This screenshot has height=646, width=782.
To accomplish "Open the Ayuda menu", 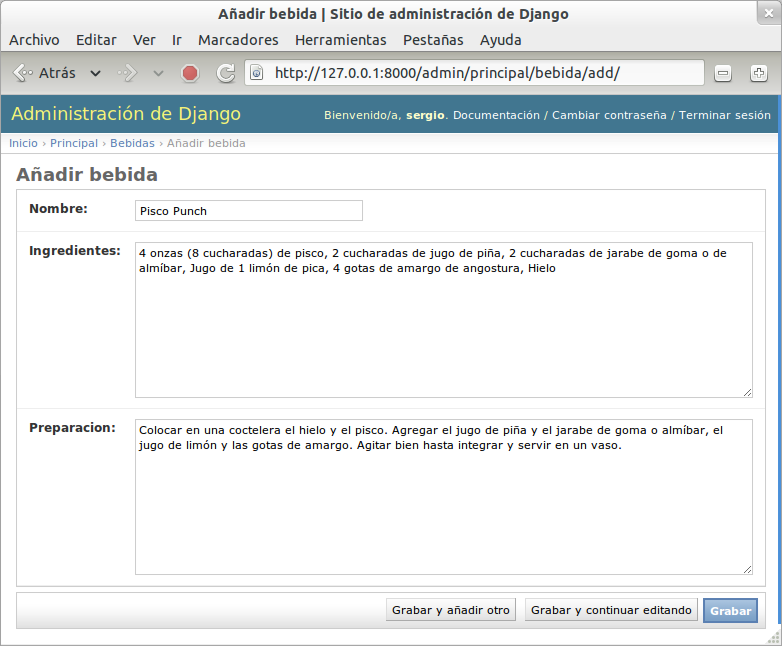I will [x=501, y=40].
